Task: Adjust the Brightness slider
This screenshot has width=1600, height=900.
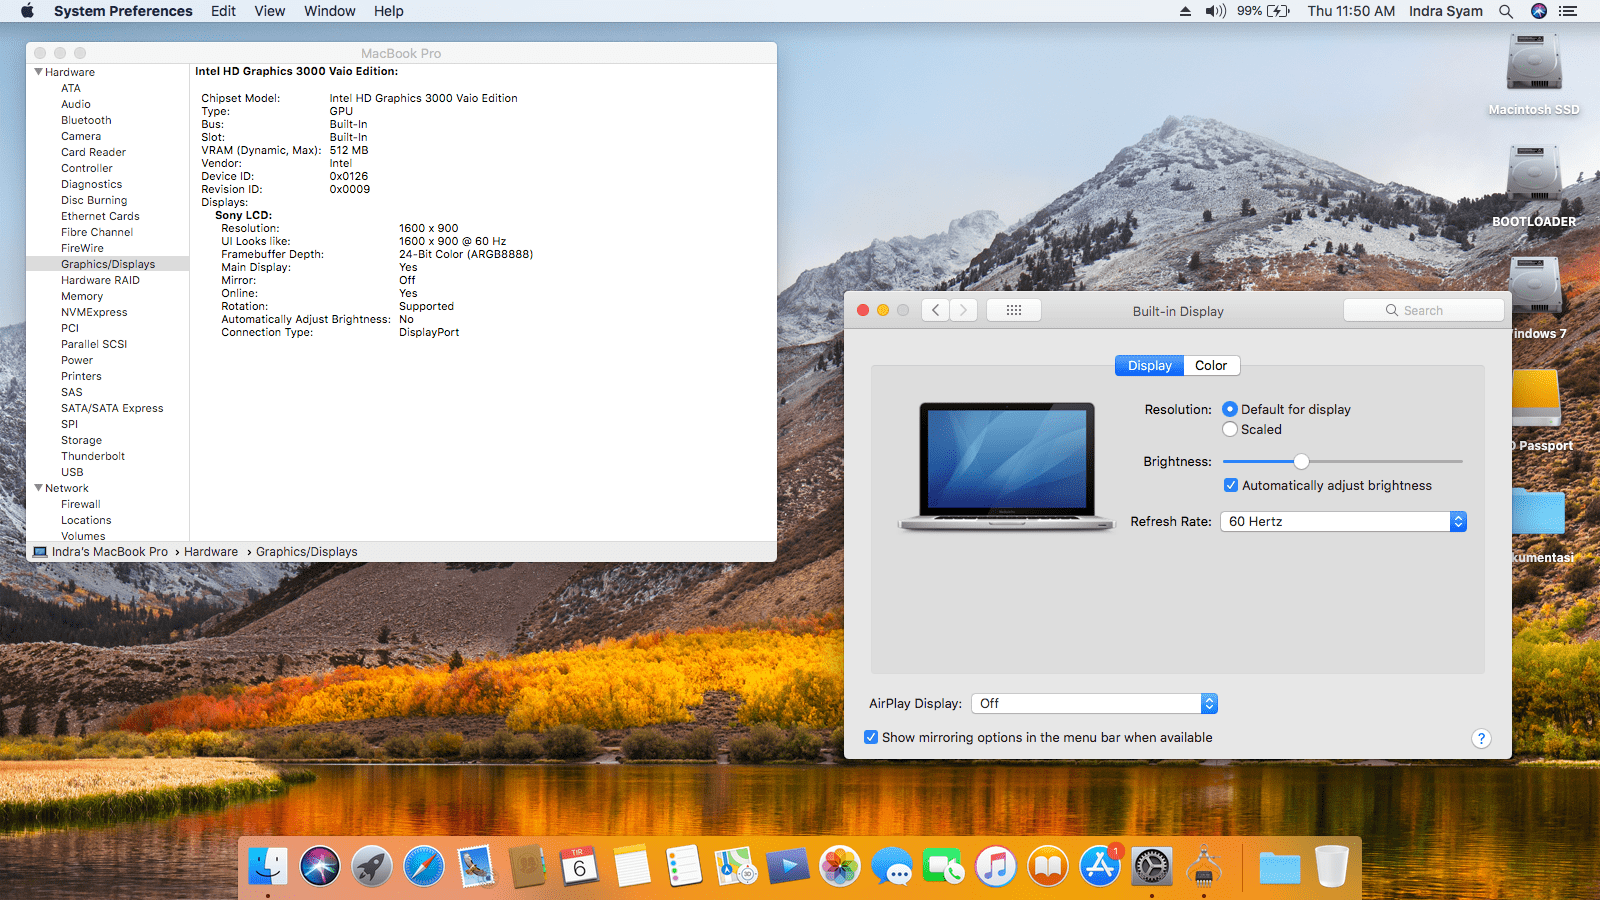Action: 1301,461
